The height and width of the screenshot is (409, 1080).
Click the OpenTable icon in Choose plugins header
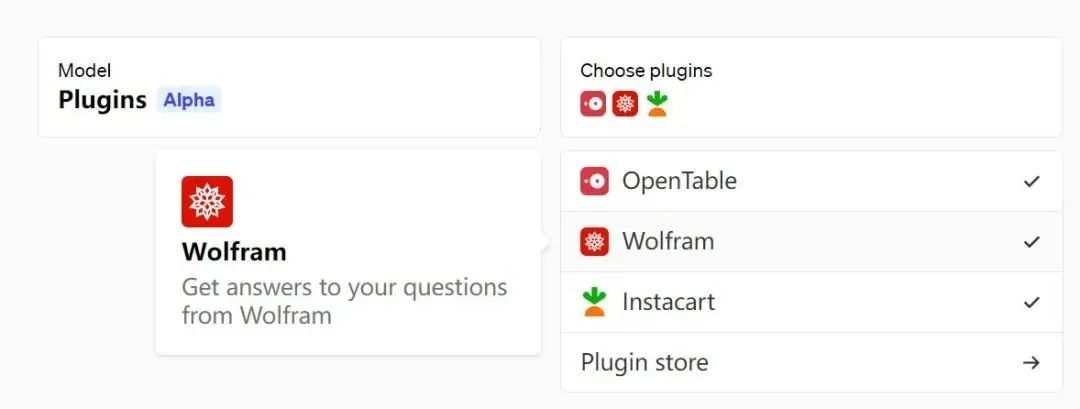click(x=593, y=104)
